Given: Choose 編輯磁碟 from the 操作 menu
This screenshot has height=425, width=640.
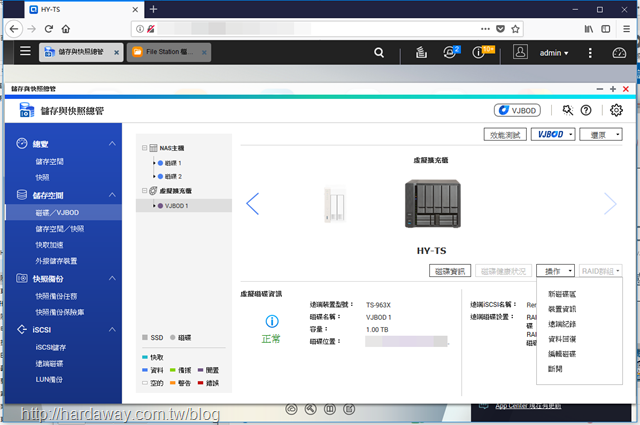Looking at the screenshot, I should coord(562,354).
